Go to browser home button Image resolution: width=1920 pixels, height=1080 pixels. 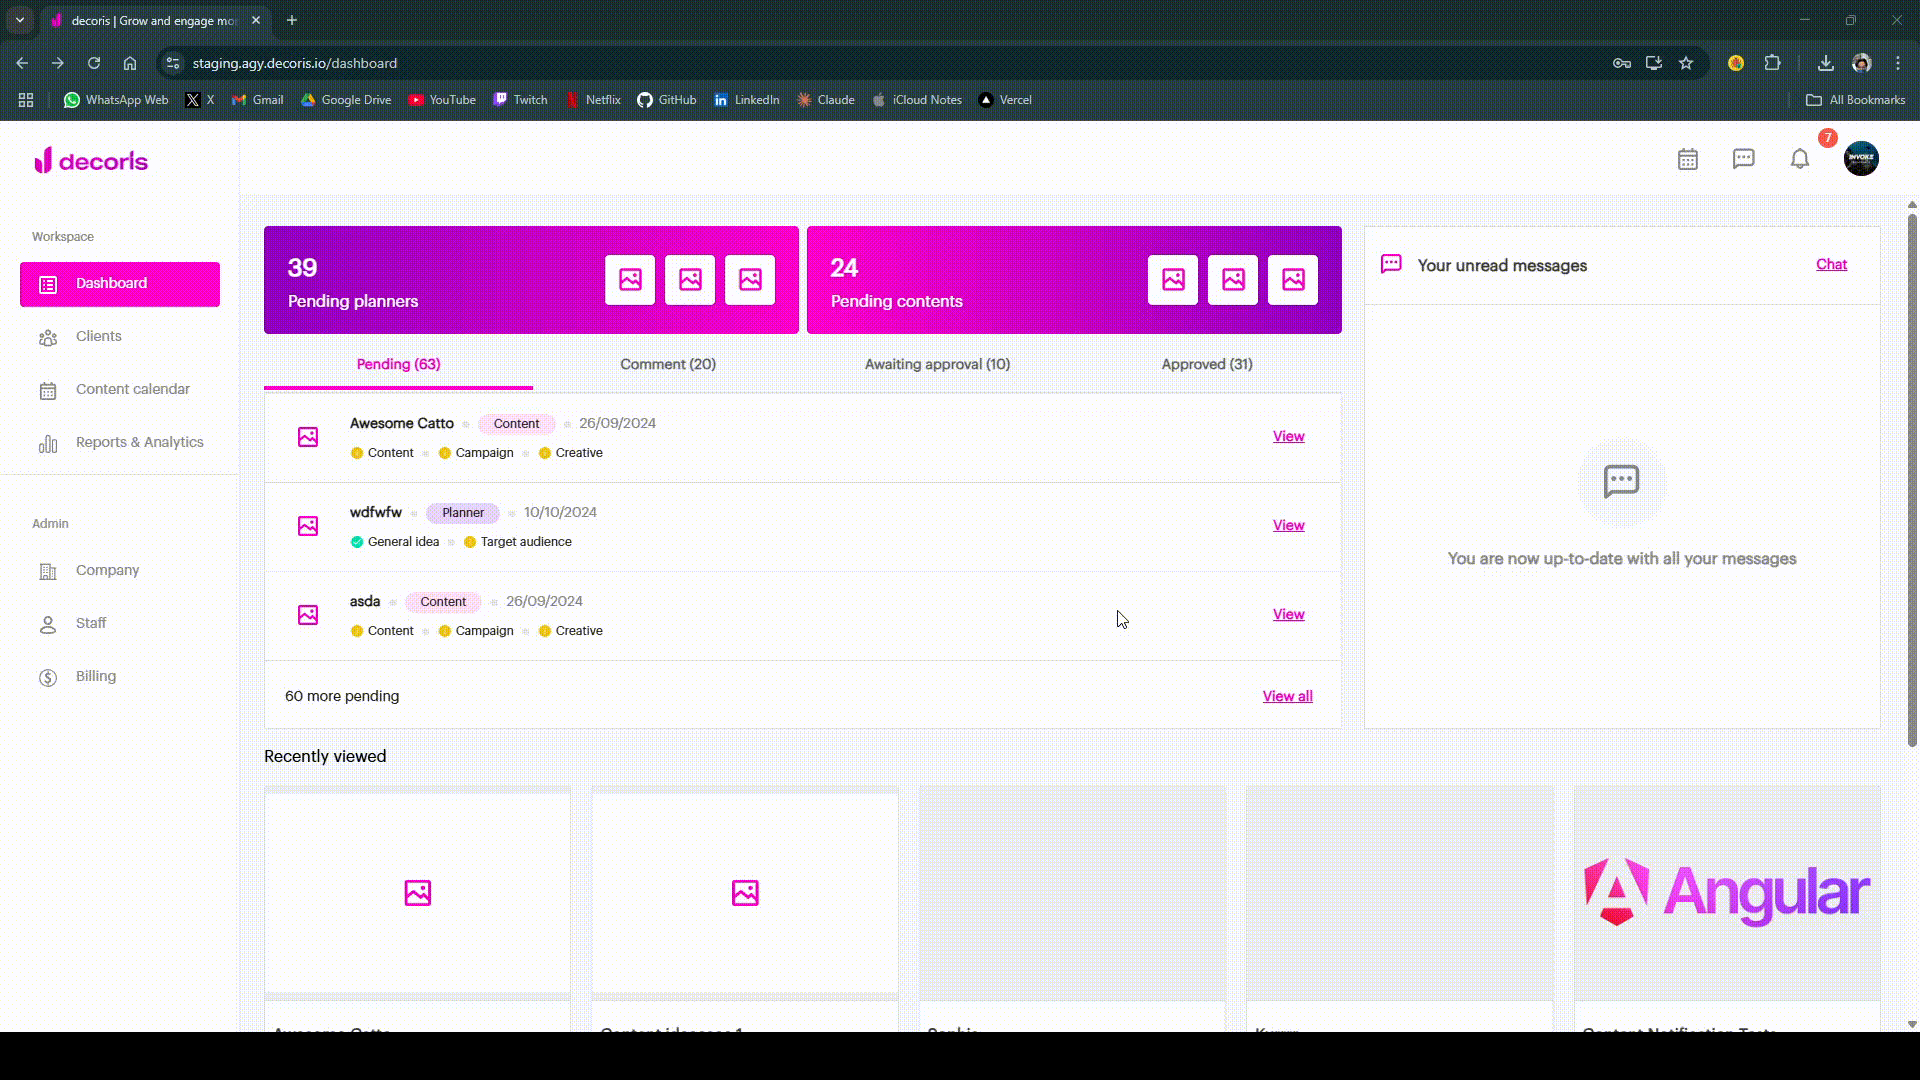point(130,63)
